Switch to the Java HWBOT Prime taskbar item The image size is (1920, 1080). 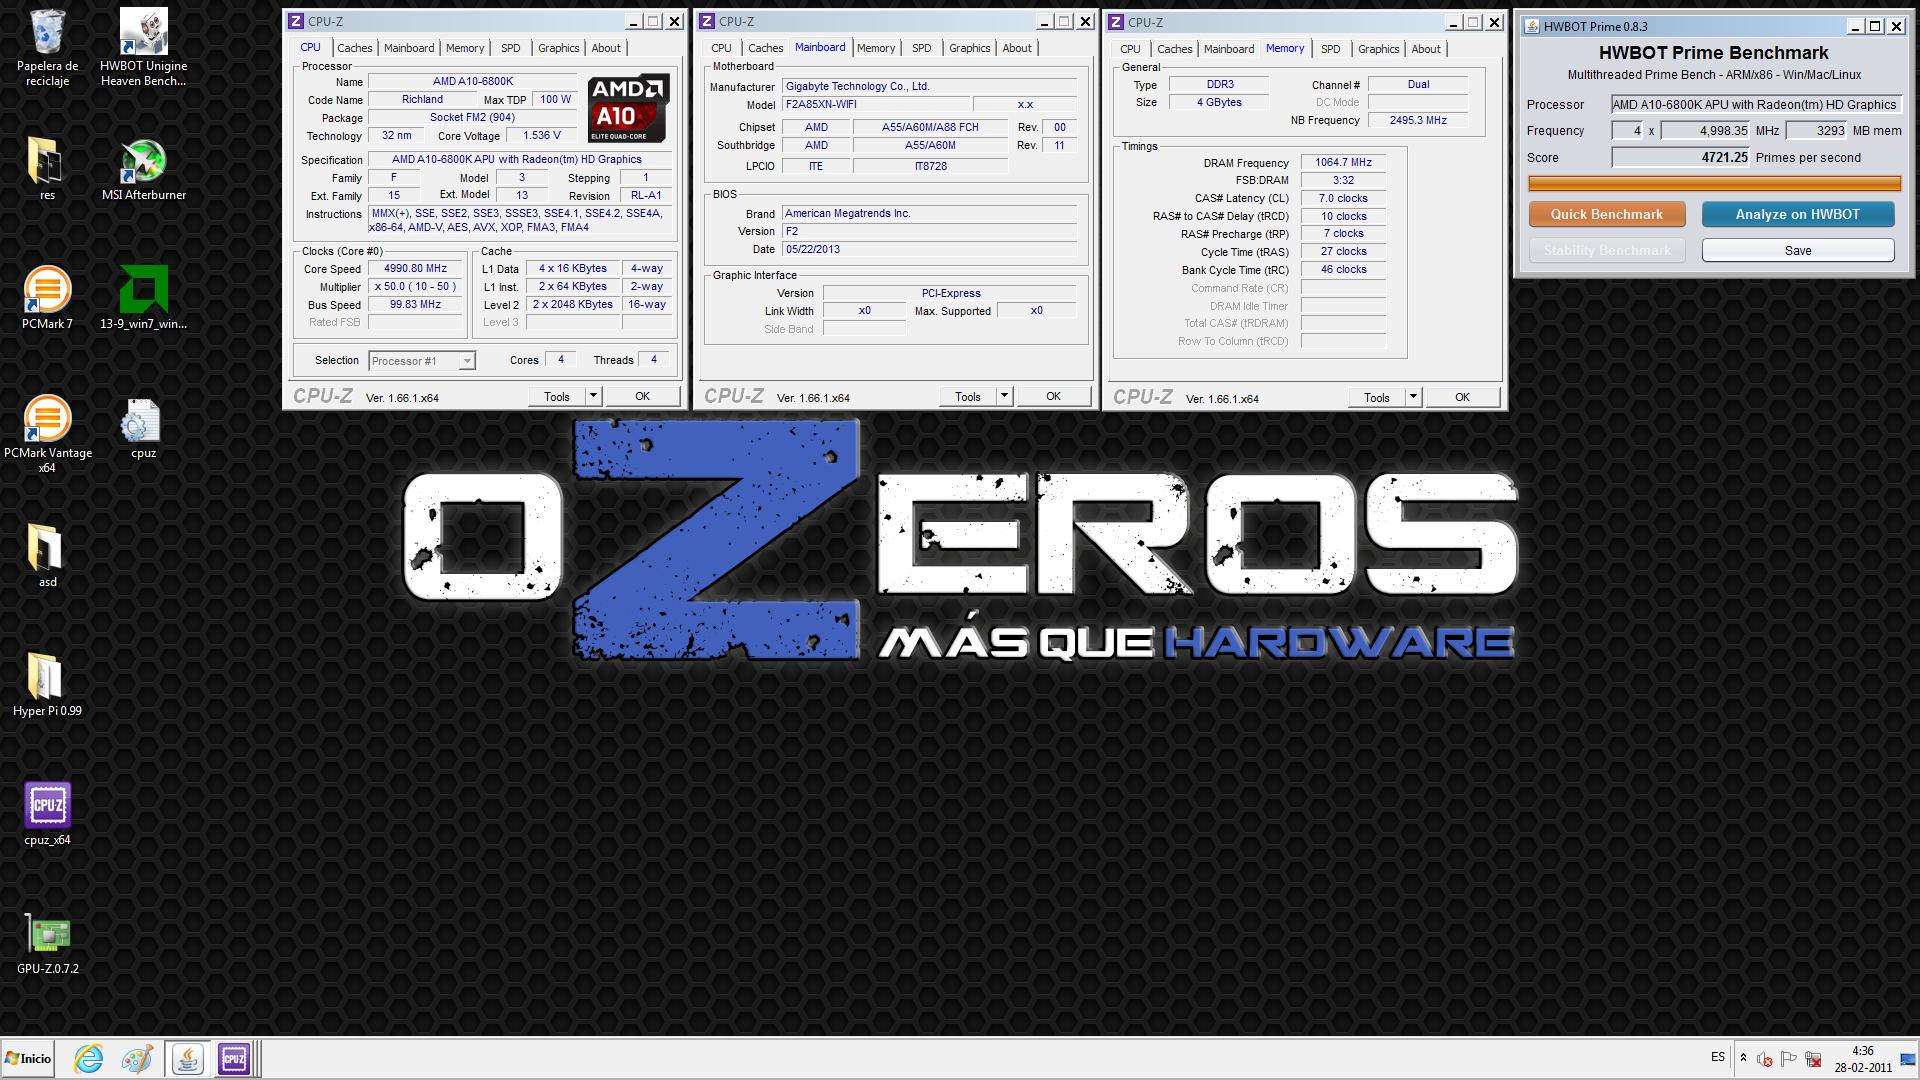(x=186, y=1058)
